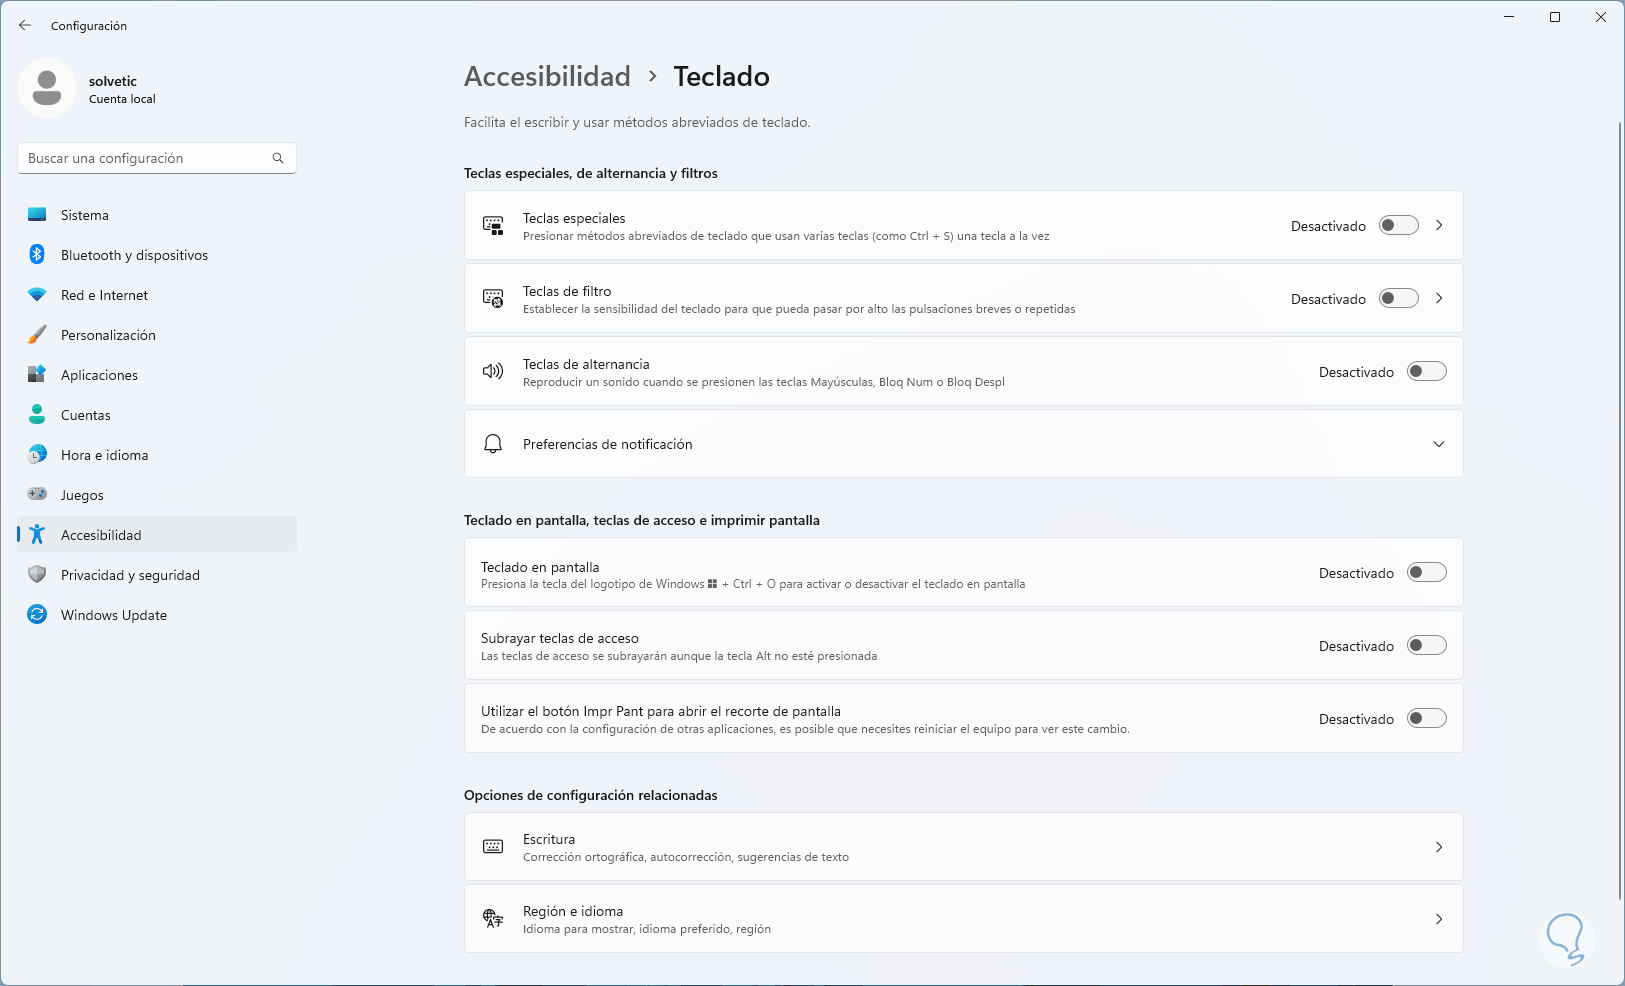
Task: Turn on the Teclas de filtro switch
Action: click(1398, 299)
